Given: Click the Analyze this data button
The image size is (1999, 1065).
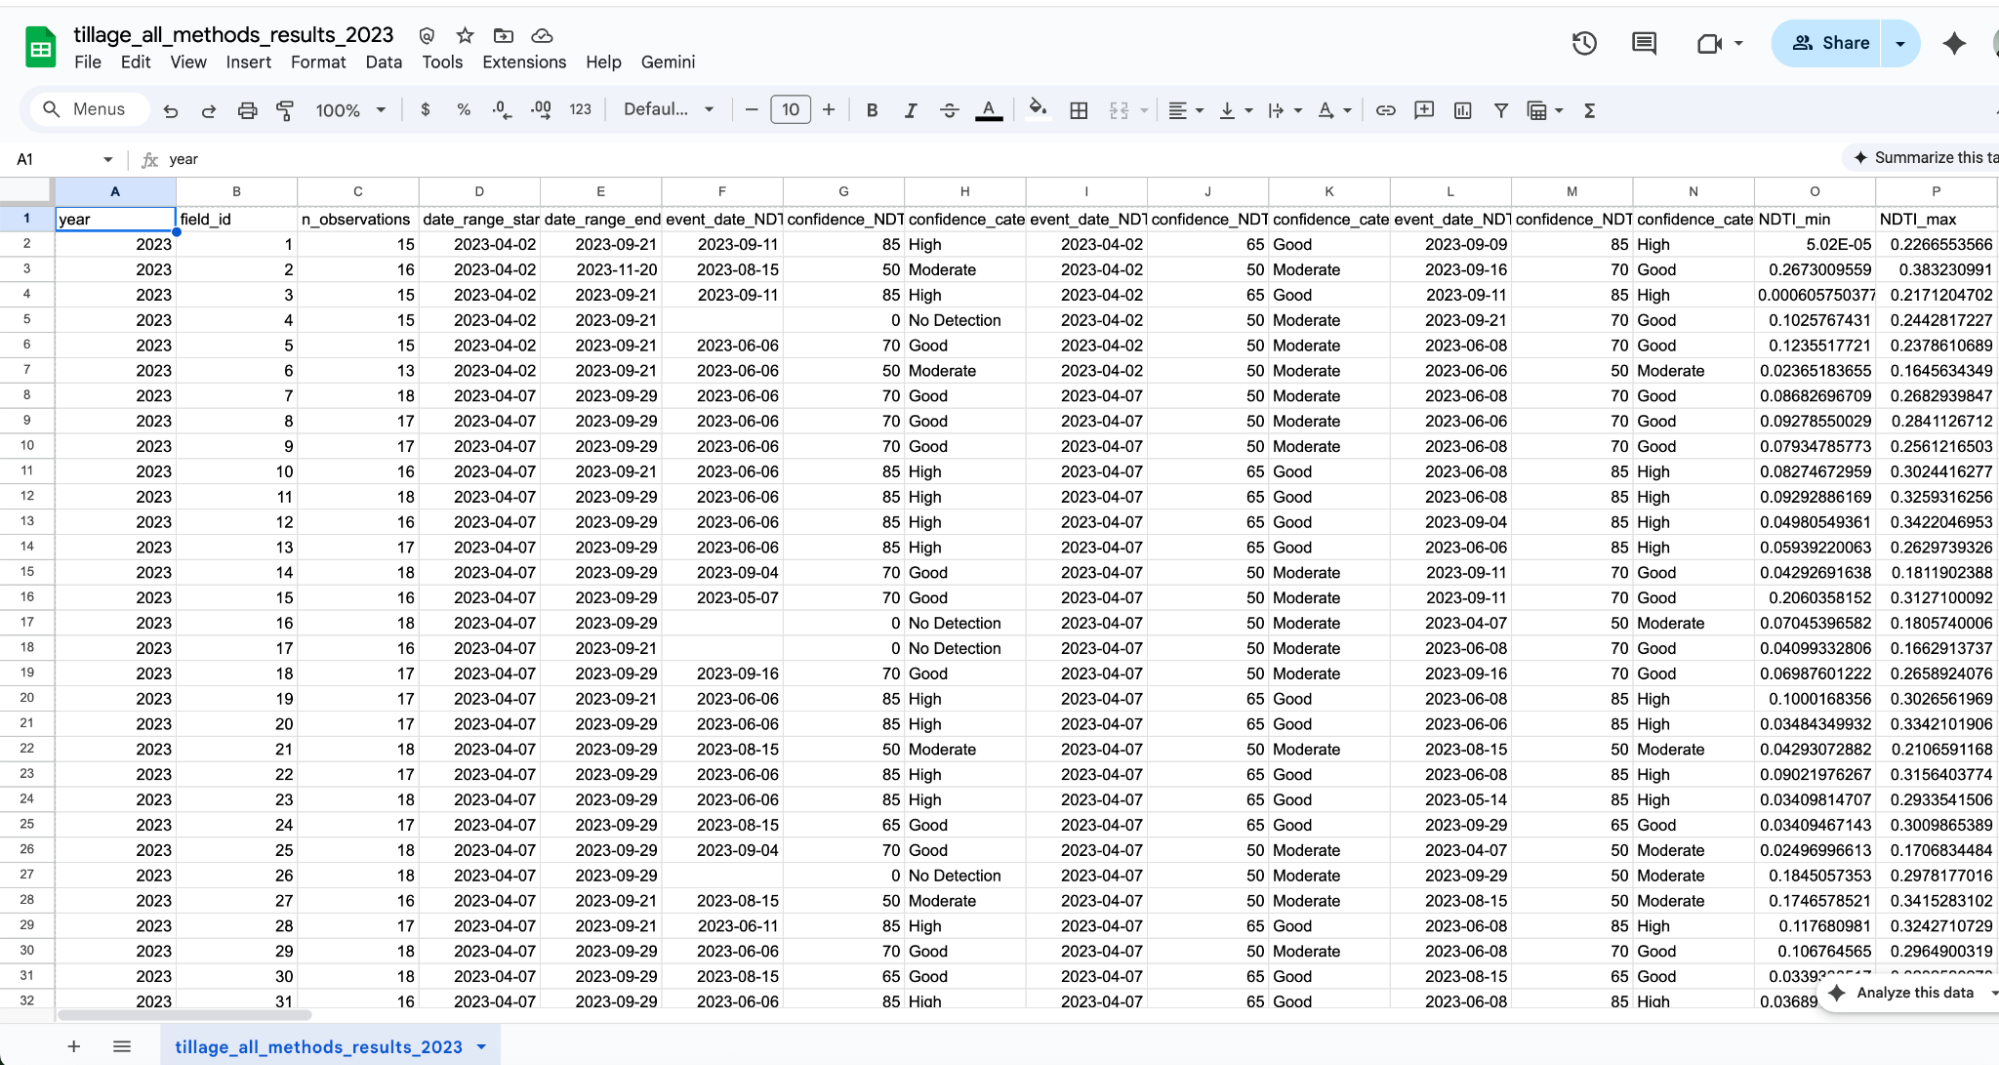Looking at the screenshot, I should coord(1913,993).
